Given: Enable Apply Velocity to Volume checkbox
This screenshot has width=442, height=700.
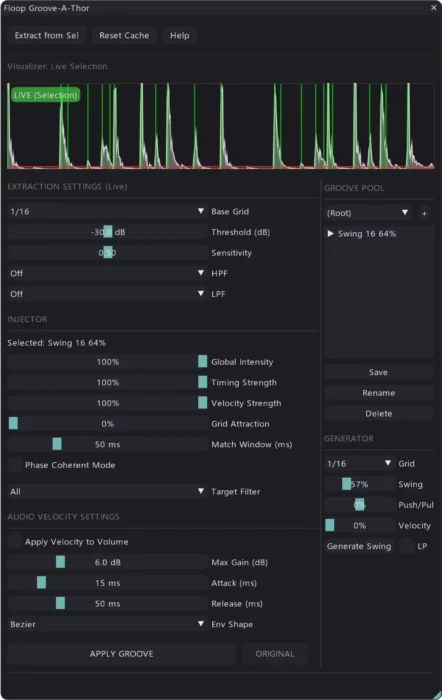Looking at the screenshot, I should tap(15, 542).
